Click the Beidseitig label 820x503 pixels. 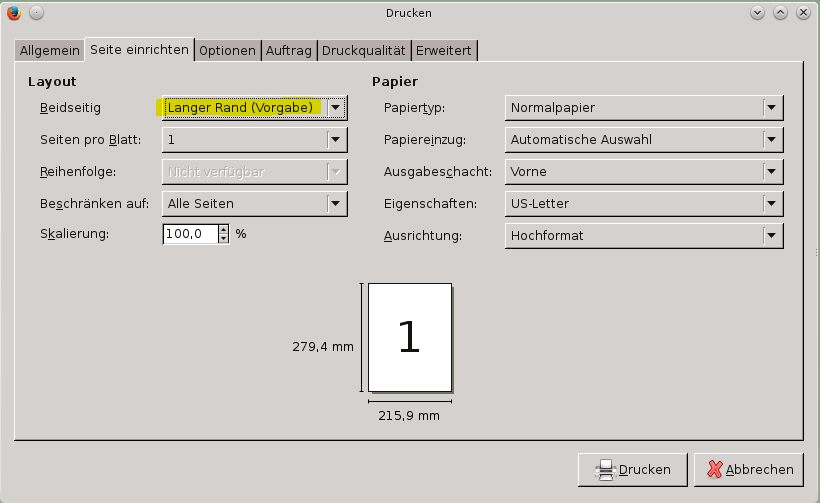(x=70, y=108)
